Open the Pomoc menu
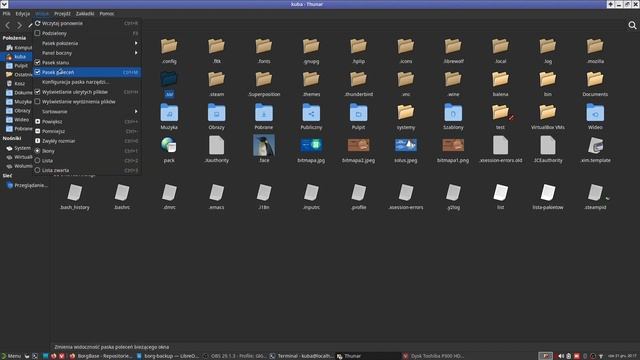 click(x=107, y=13)
